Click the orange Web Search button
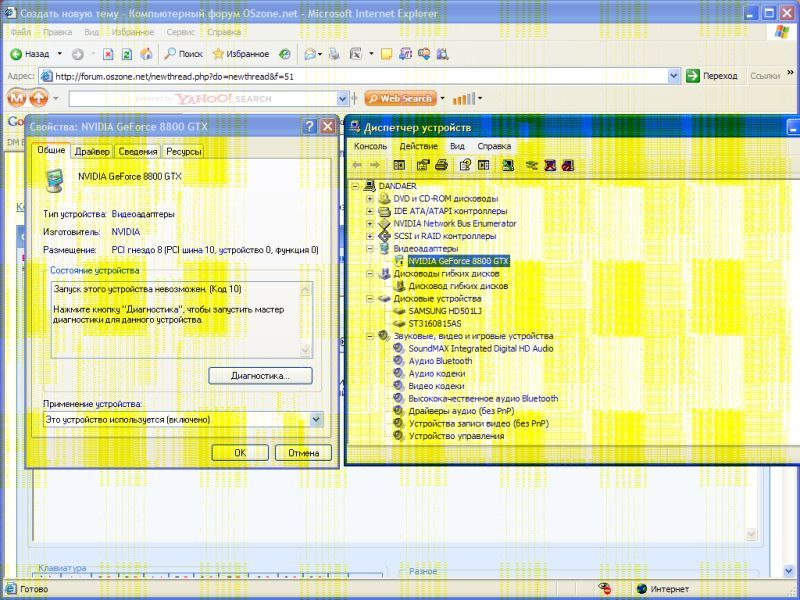 pyautogui.click(x=401, y=98)
